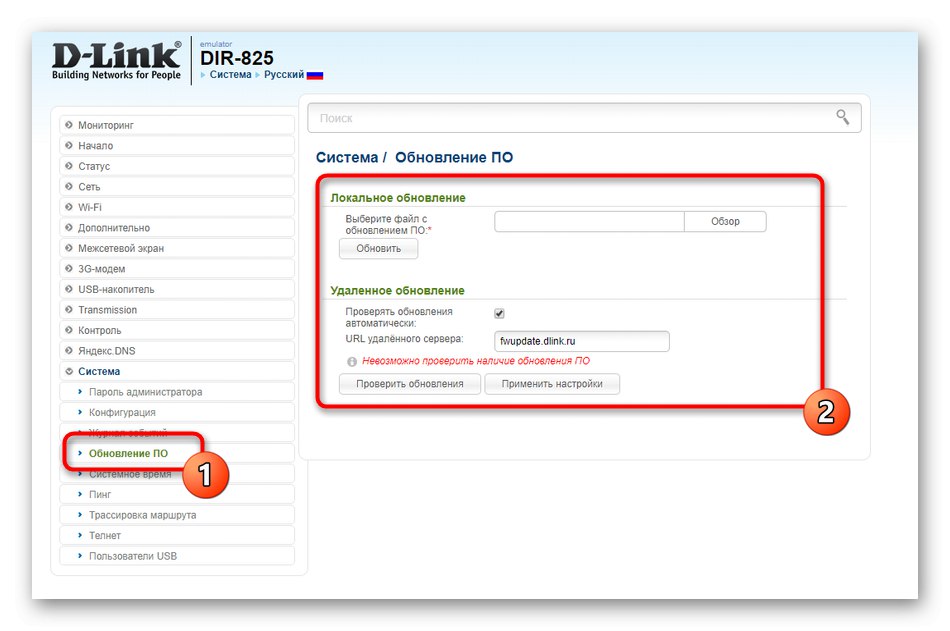Click the DIR-825 model title

click(x=237, y=58)
